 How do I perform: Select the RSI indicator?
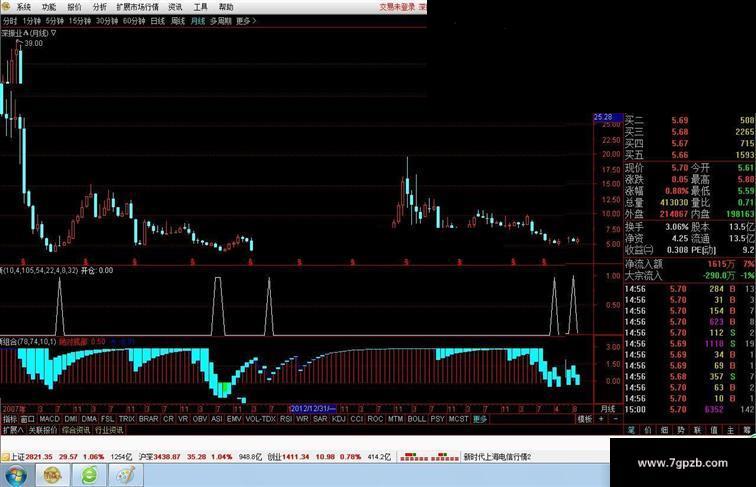coord(286,419)
